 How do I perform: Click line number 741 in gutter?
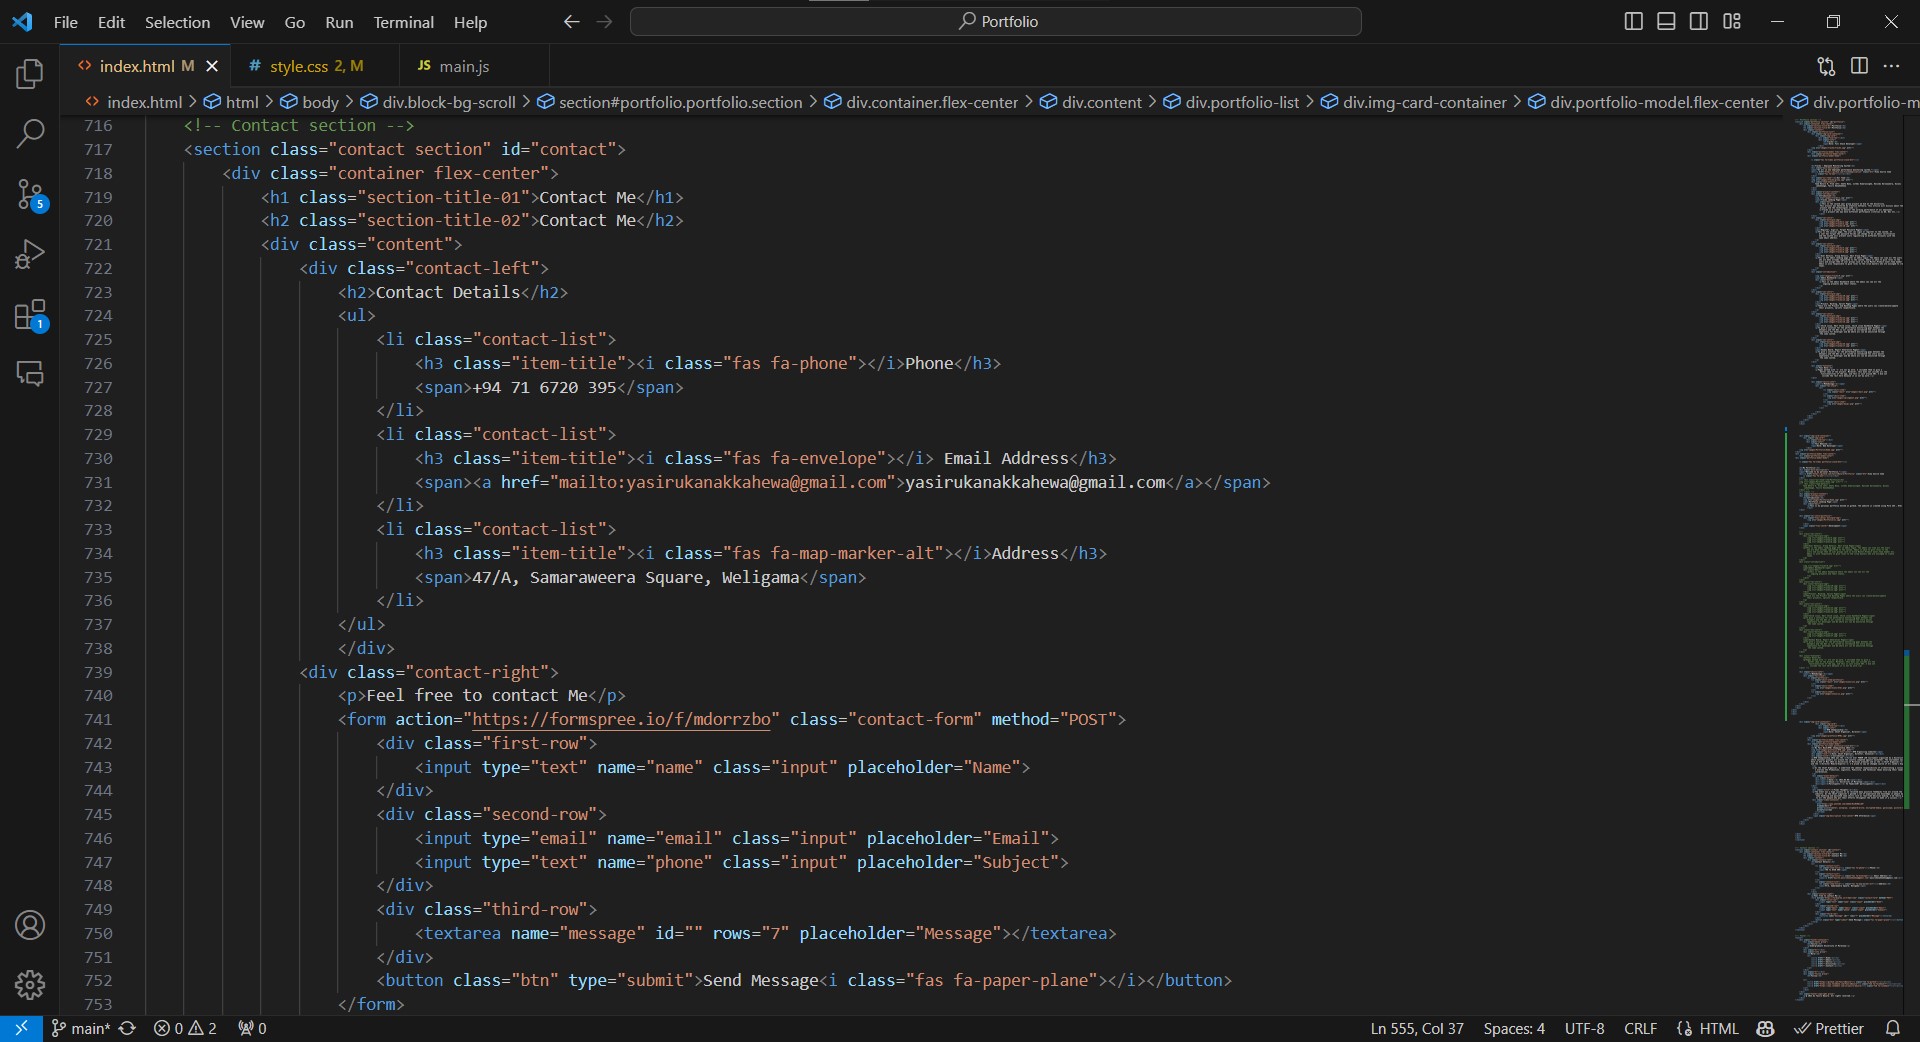tap(98, 720)
